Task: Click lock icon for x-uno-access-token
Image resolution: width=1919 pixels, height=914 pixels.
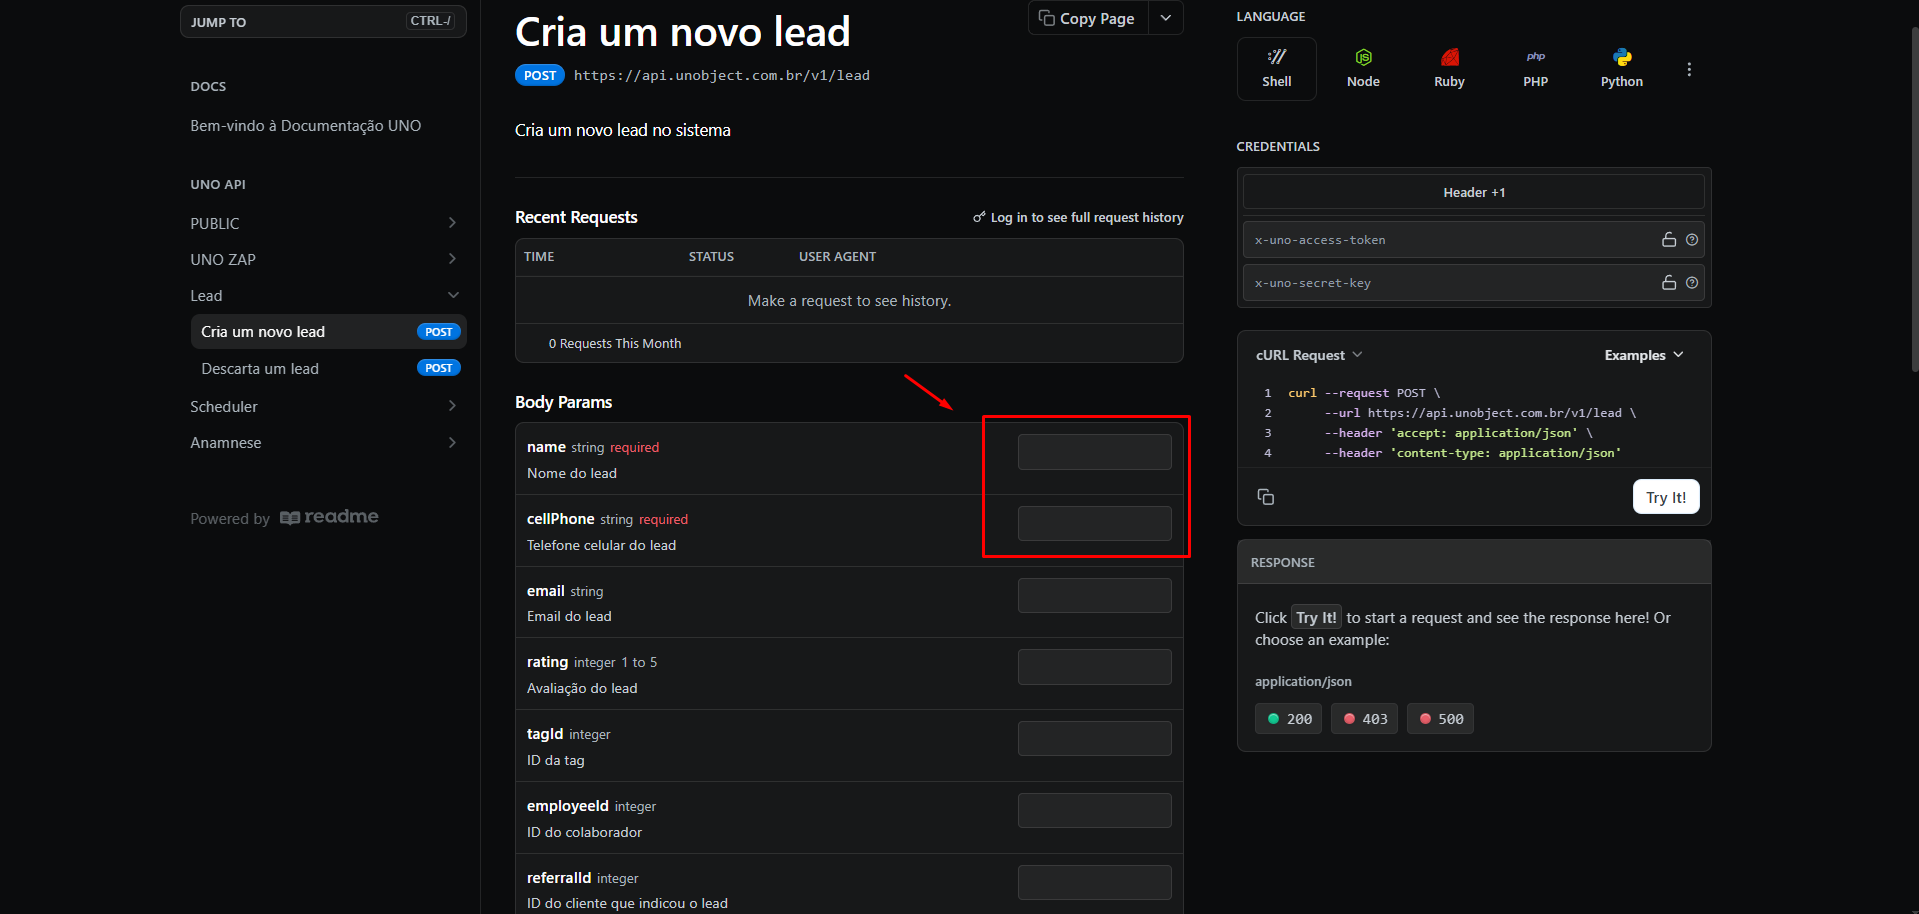Action: tap(1668, 240)
